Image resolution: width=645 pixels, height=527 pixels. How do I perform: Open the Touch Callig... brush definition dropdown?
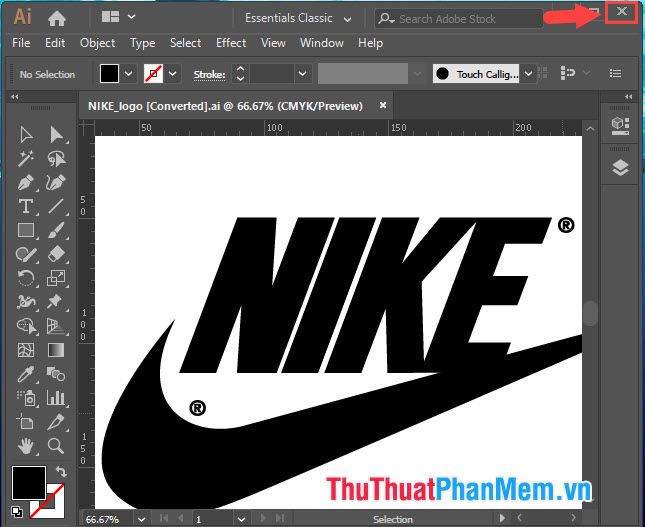[x=529, y=74]
